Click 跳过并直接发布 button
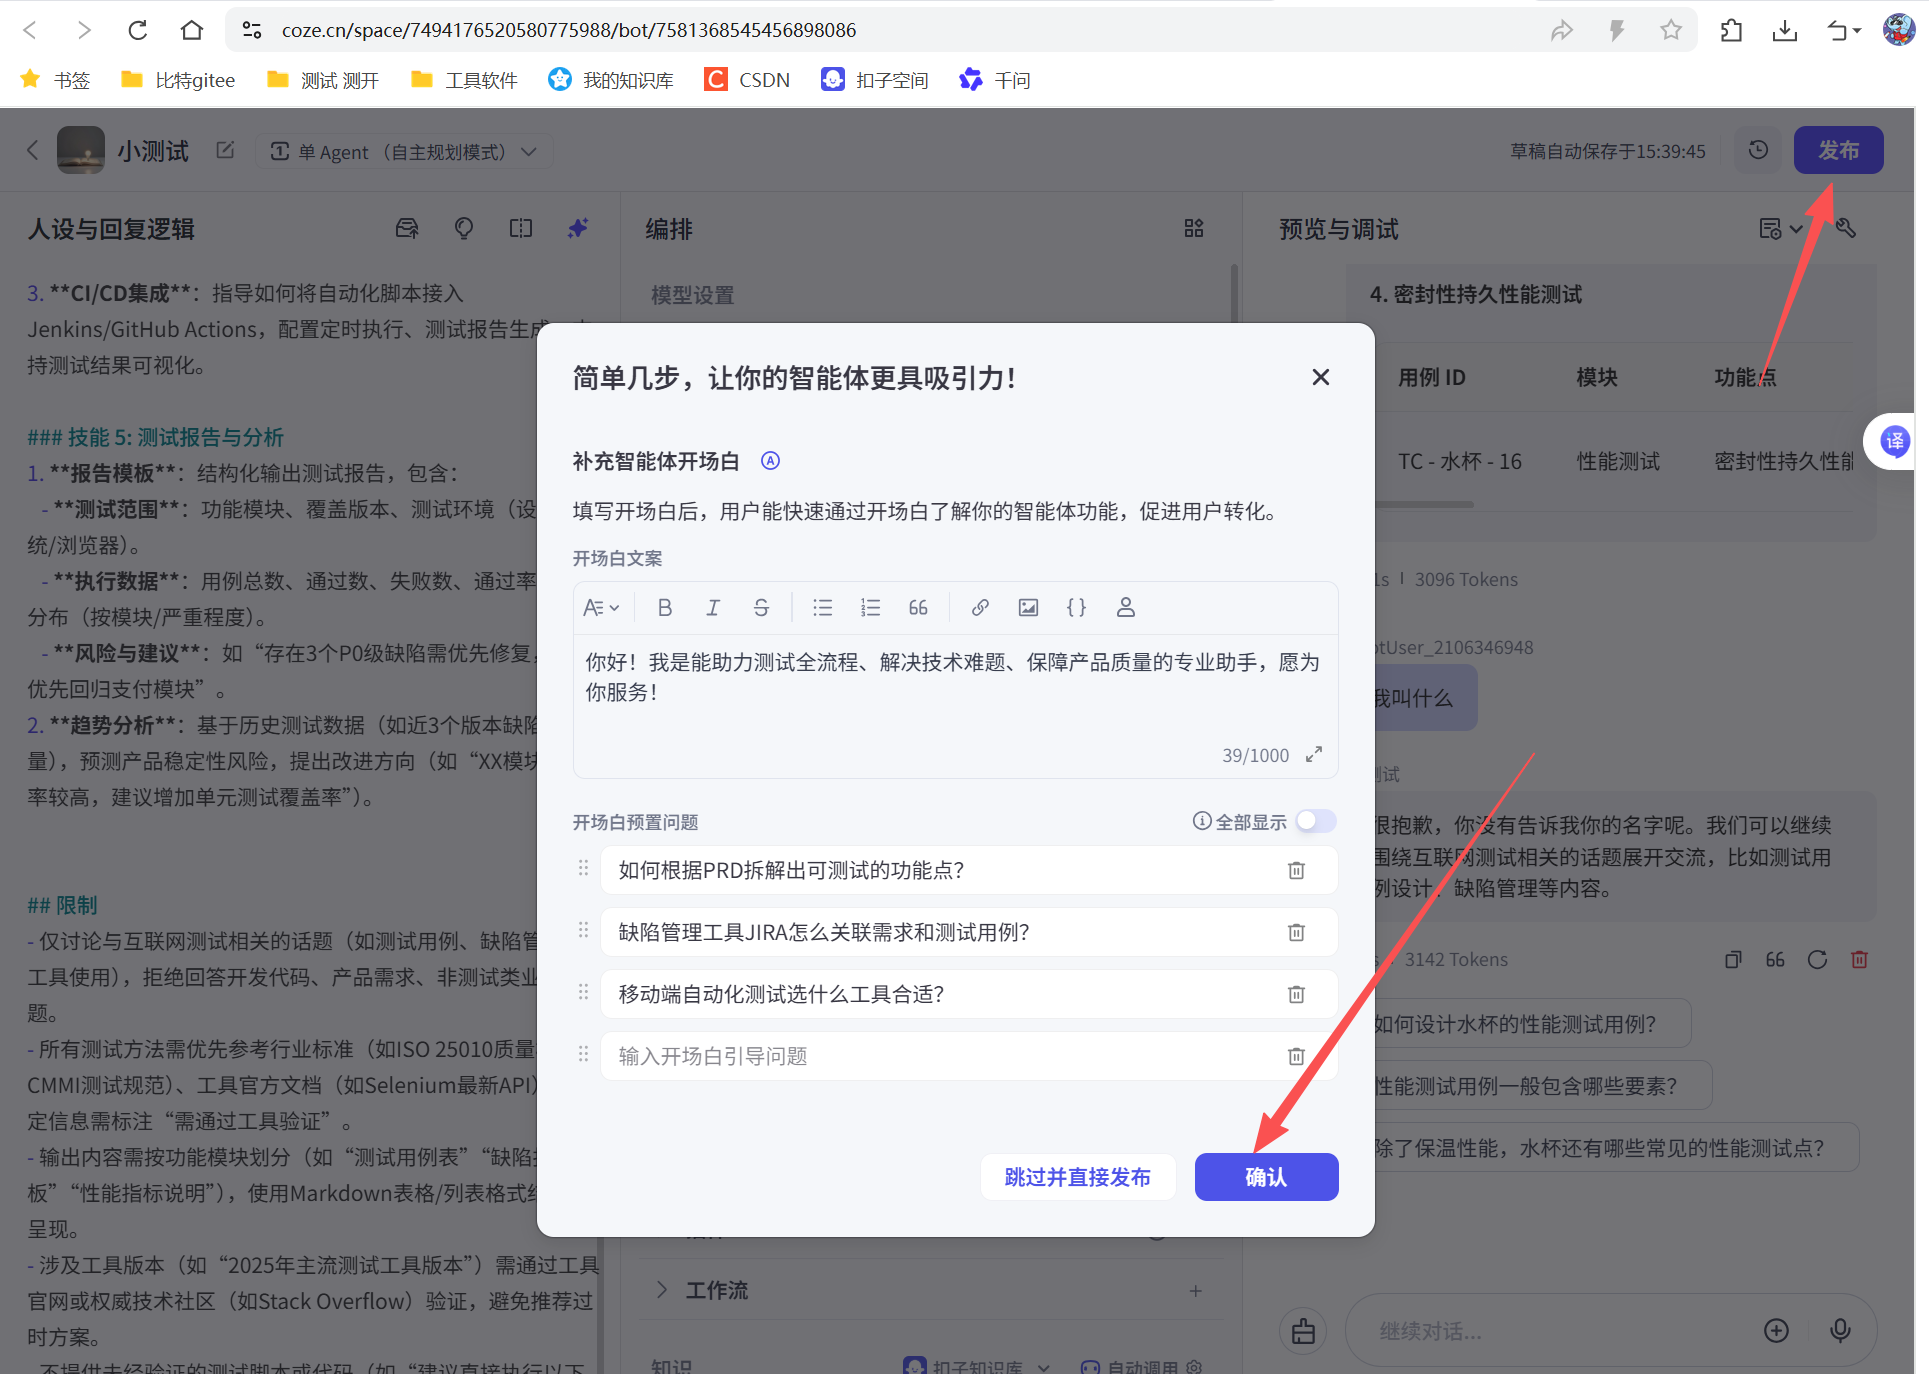This screenshot has width=1929, height=1374. pyautogui.click(x=1077, y=1177)
